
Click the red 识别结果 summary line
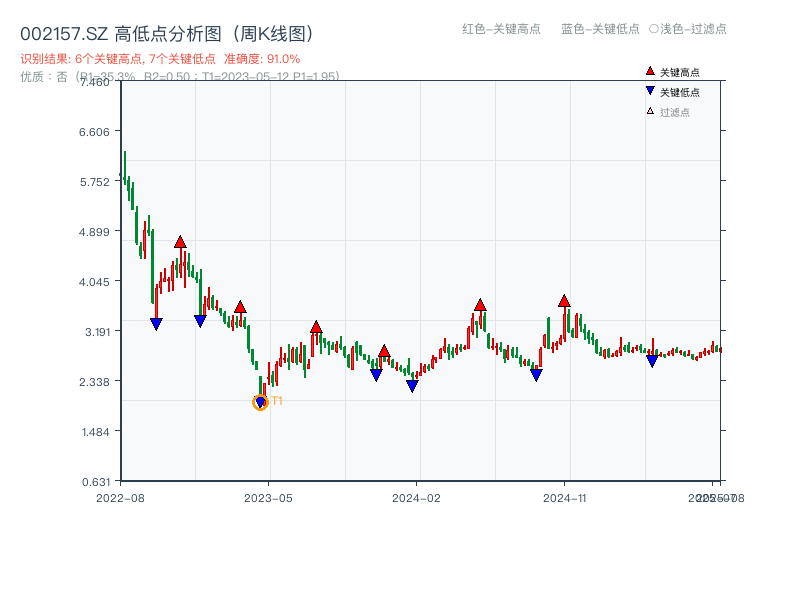tap(160, 59)
